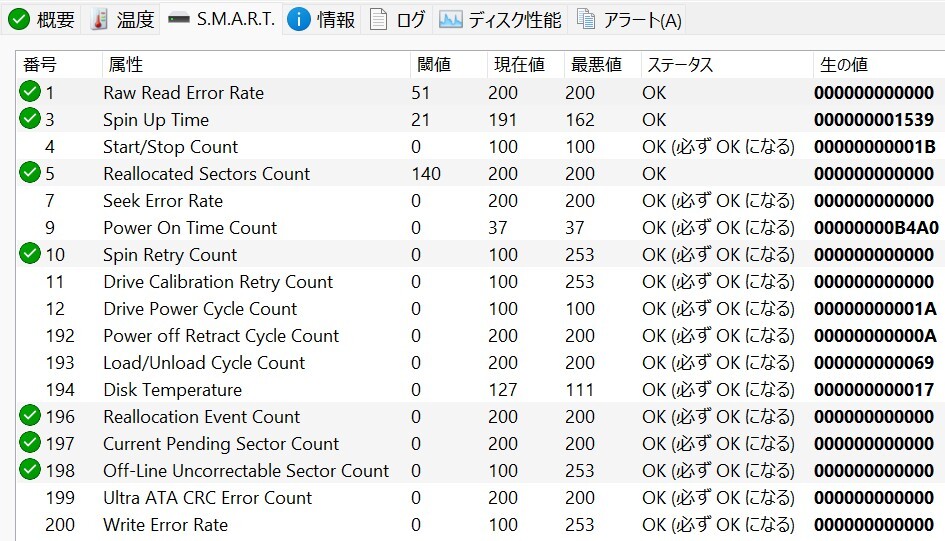Click the 生の値 column header

(x=843, y=65)
